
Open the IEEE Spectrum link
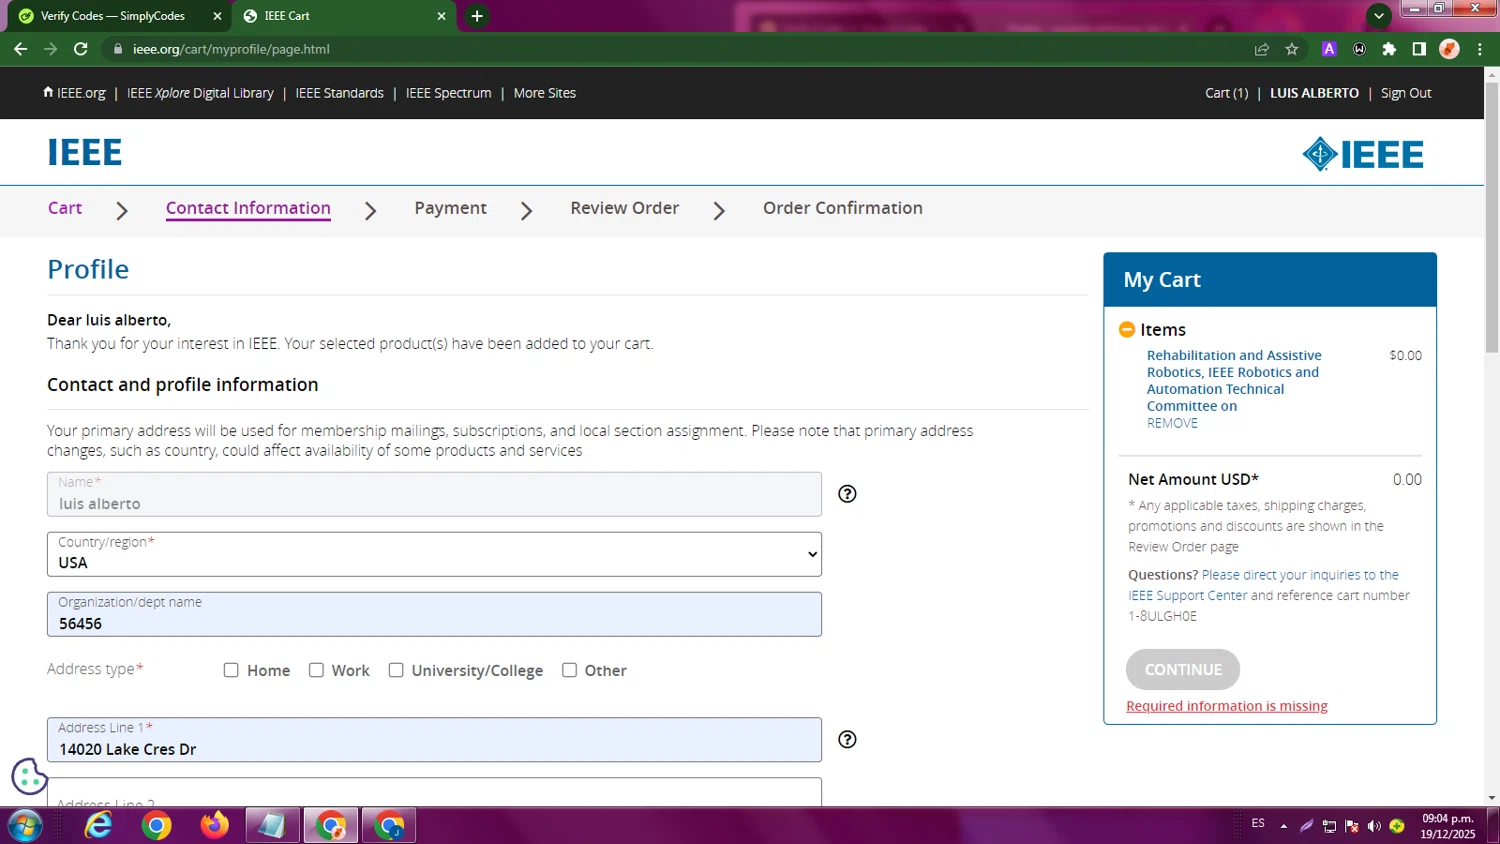[448, 93]
